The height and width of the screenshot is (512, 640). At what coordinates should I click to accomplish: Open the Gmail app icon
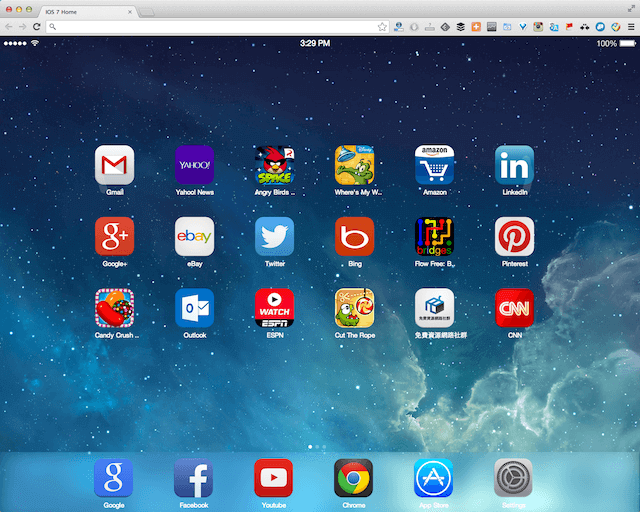tap(114, 165)
